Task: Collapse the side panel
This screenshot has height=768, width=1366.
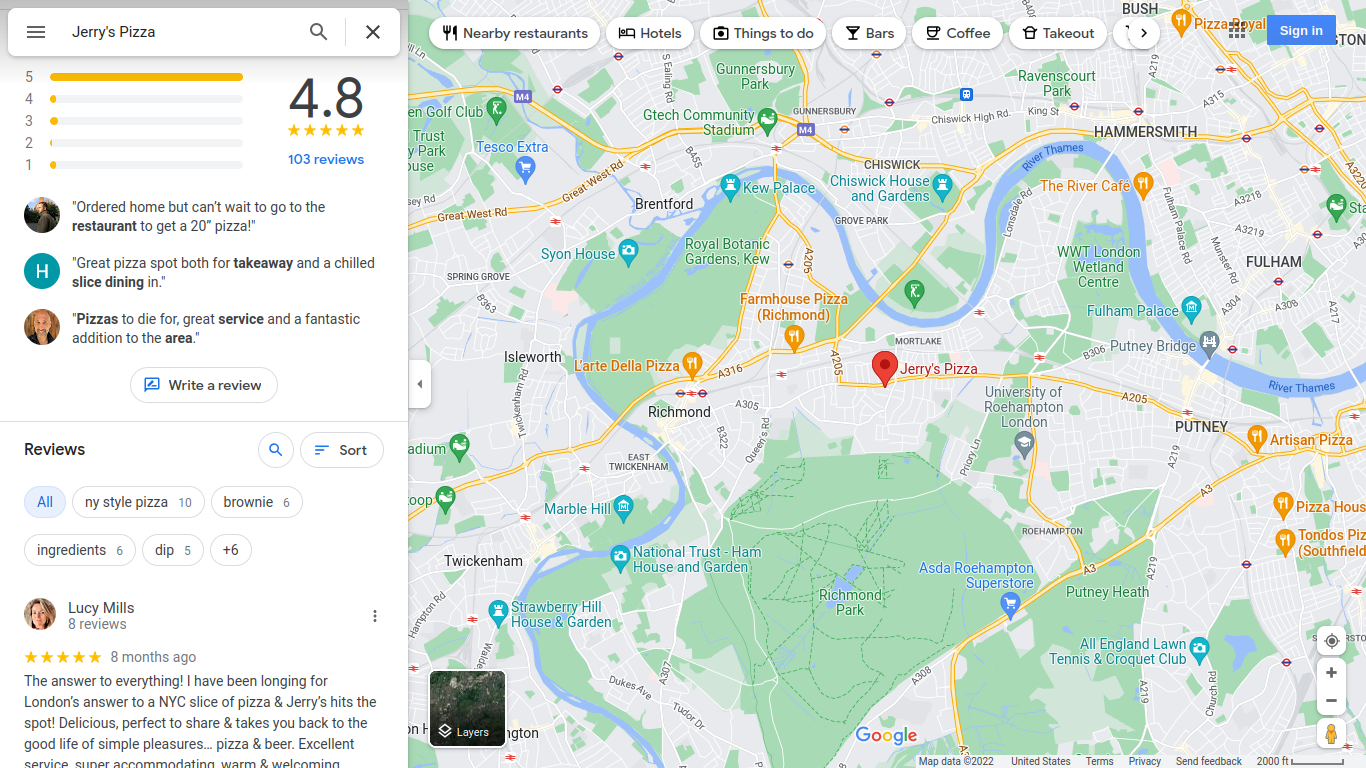Action: [x=420, y=384]
